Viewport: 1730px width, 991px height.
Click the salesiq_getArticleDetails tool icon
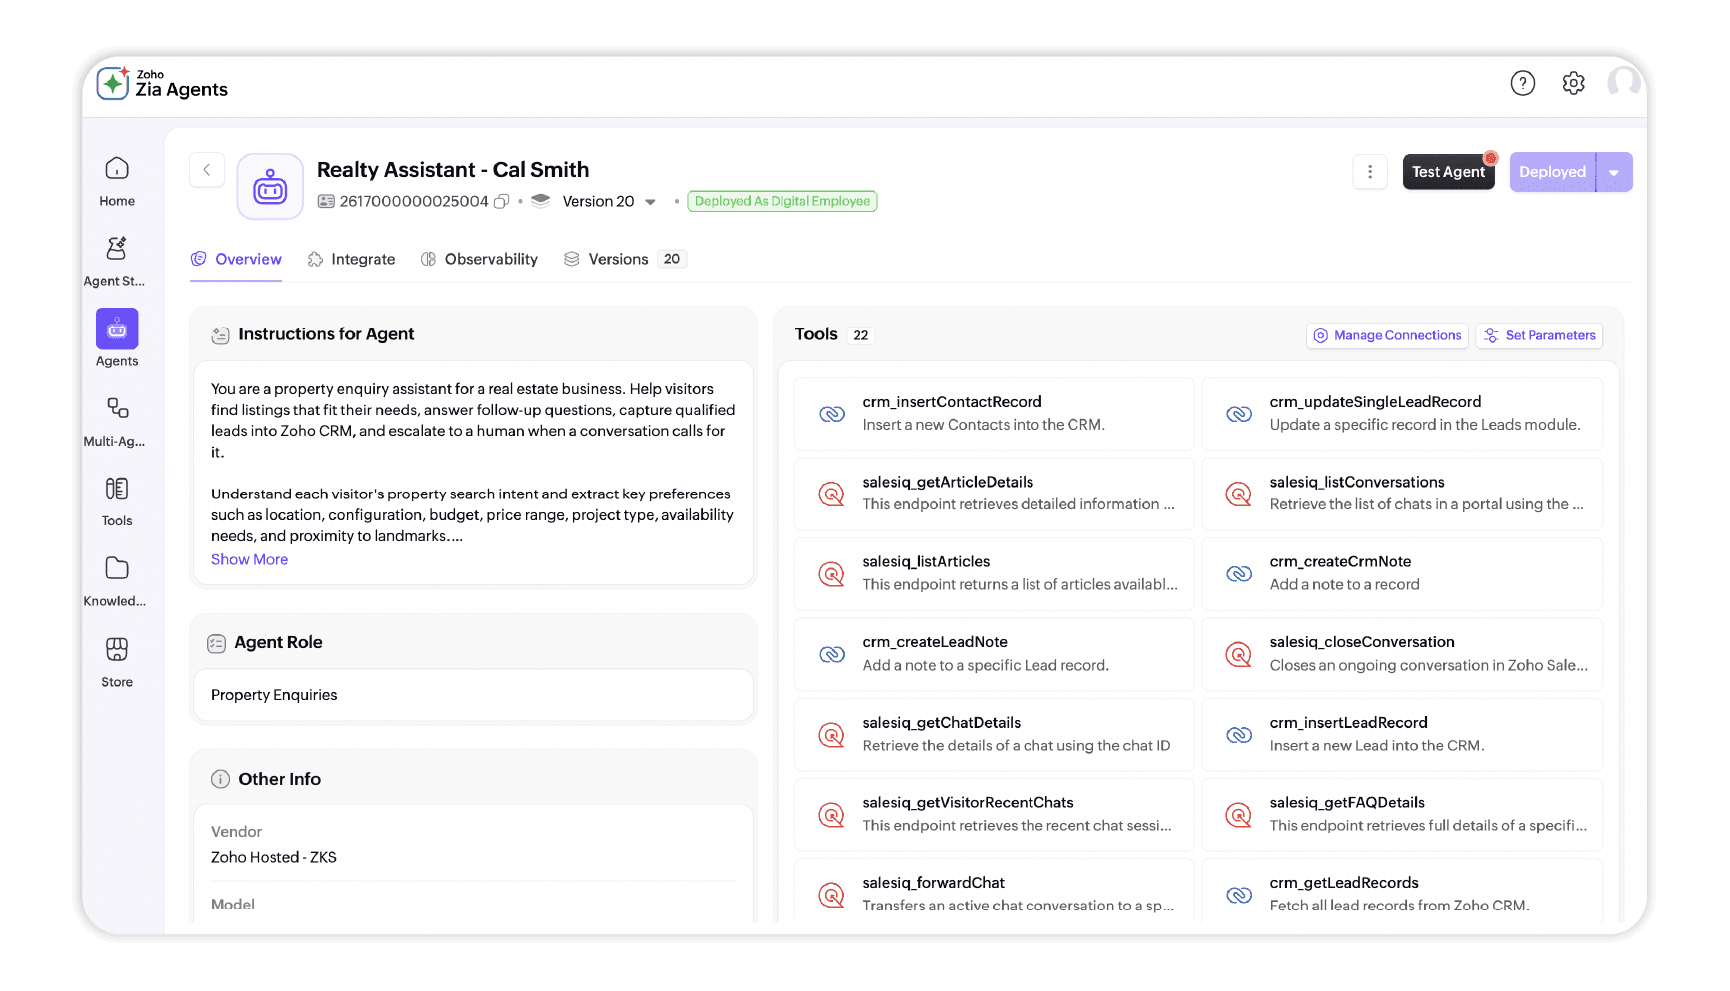click(x=832, y=494)
